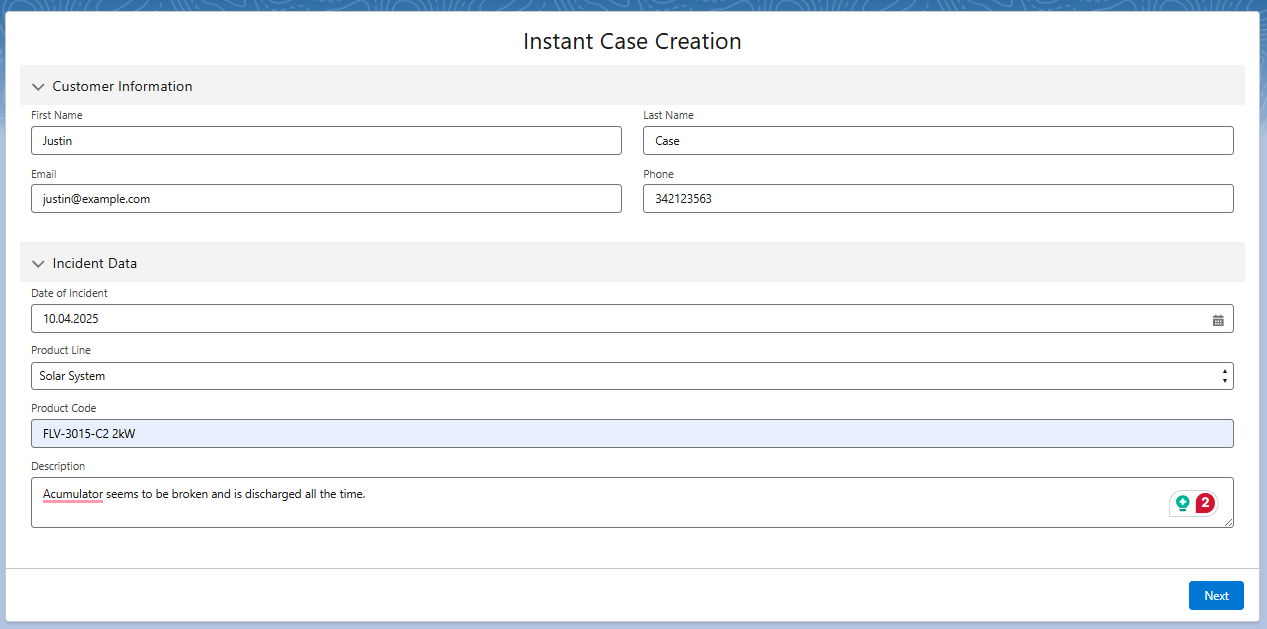Open the Date of Incident calendar picker
Viewport: 1267px width, 629px height.
pyautogui.click(x=1218, y=319)
